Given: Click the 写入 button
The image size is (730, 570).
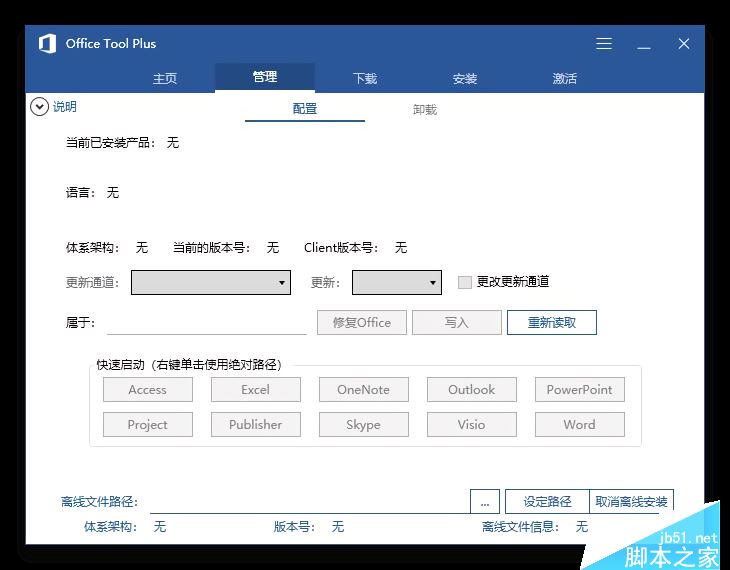Looking at the screenshot, I should pyautogui.click(x=457, y=322).
